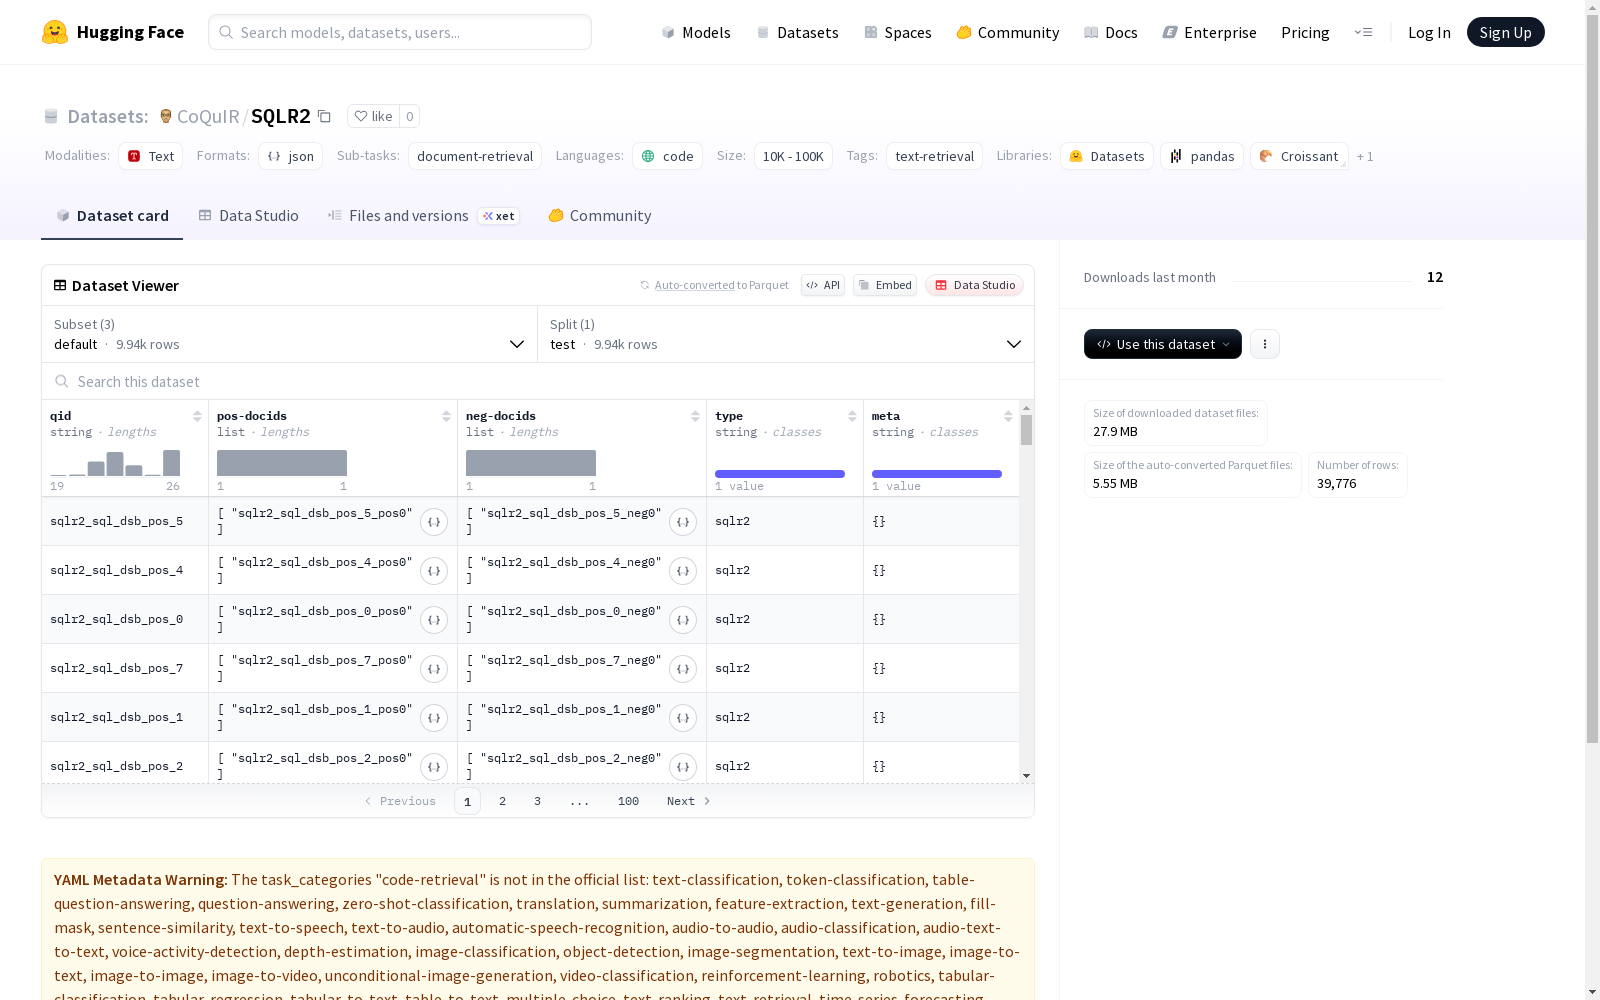Click the pandas library tag
The image size is (1600, 1000).
click(x=1202, y=156)
